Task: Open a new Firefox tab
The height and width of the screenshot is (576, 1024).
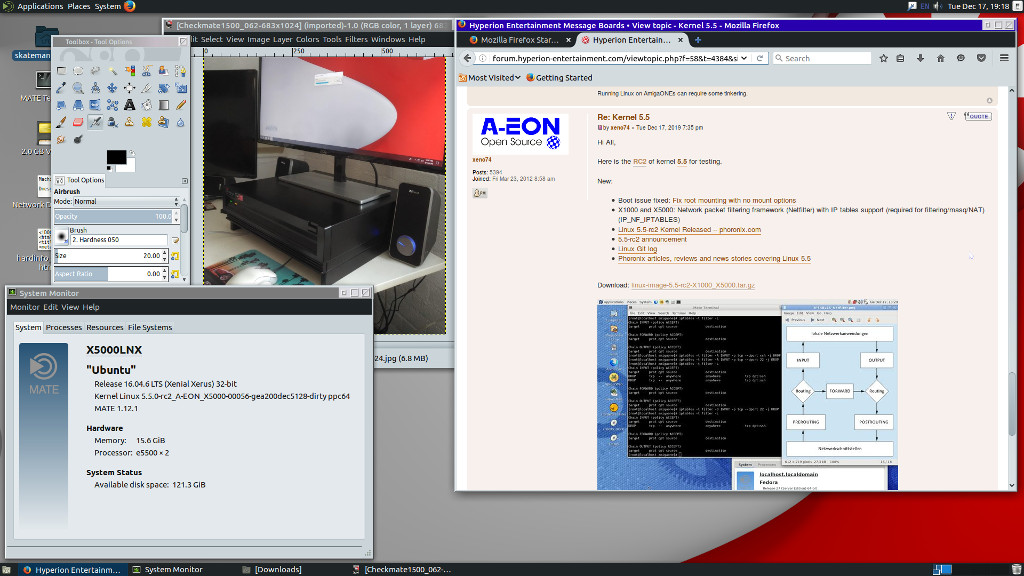Action: click(697, 40)
